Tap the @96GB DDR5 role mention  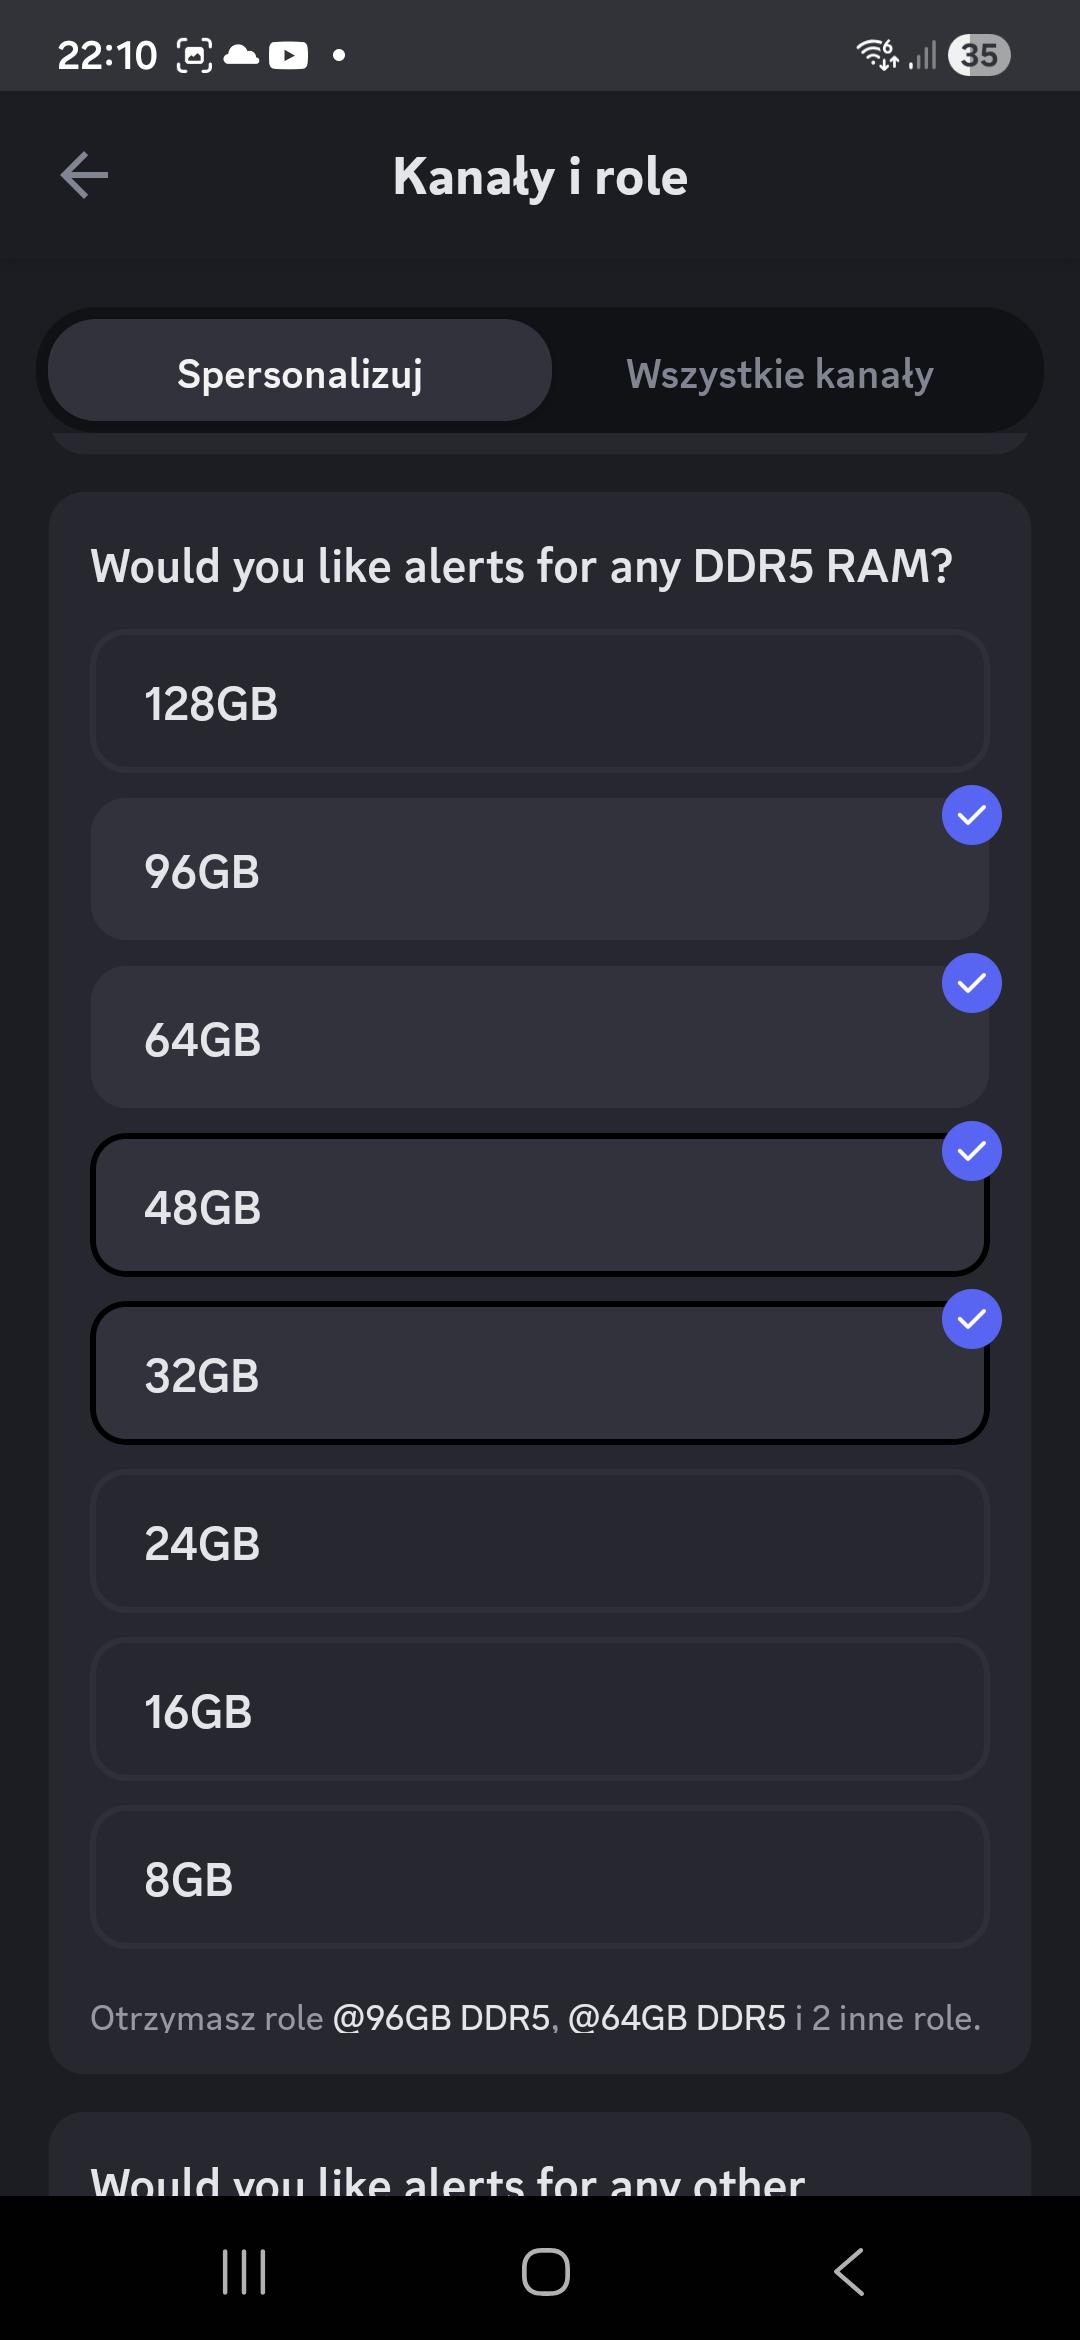pyautogui.click(x=441, y=2018)
